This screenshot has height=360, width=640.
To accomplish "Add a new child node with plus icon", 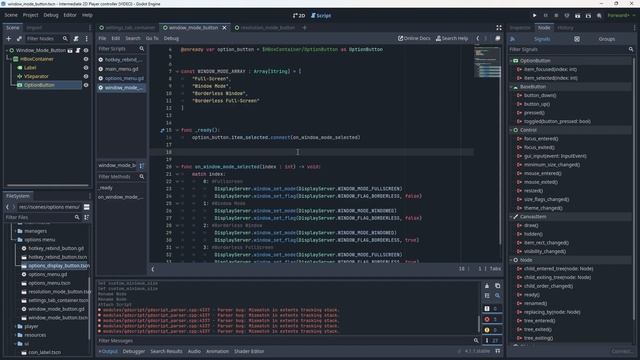I will pos(9,38).
